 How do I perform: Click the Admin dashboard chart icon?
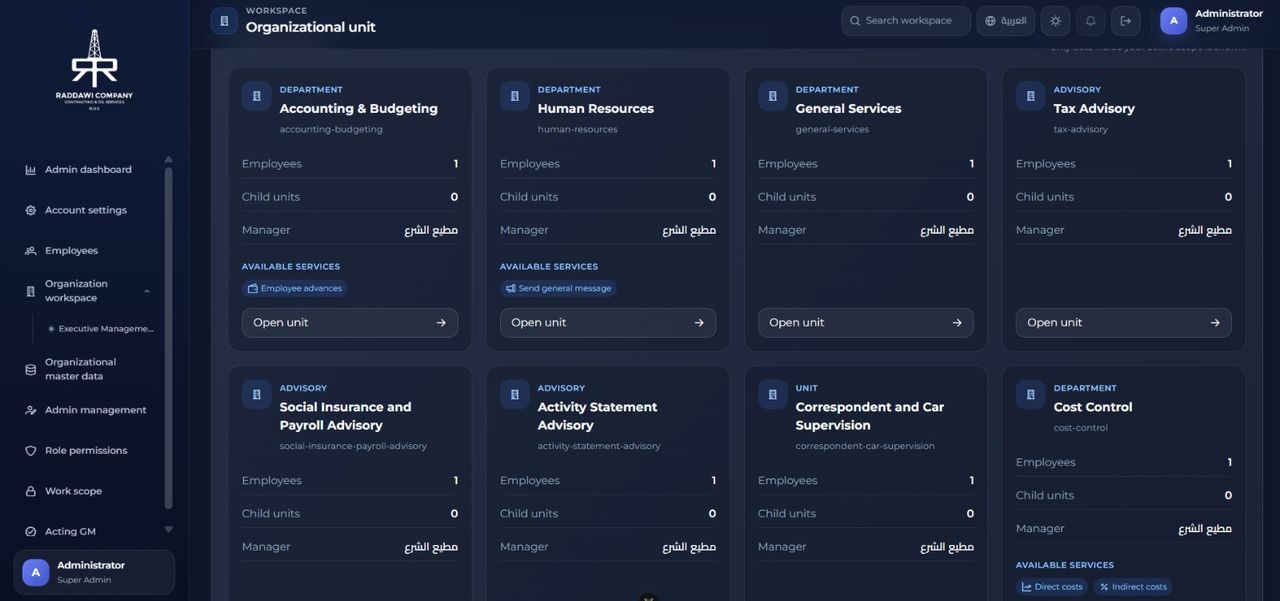[30, 170]
